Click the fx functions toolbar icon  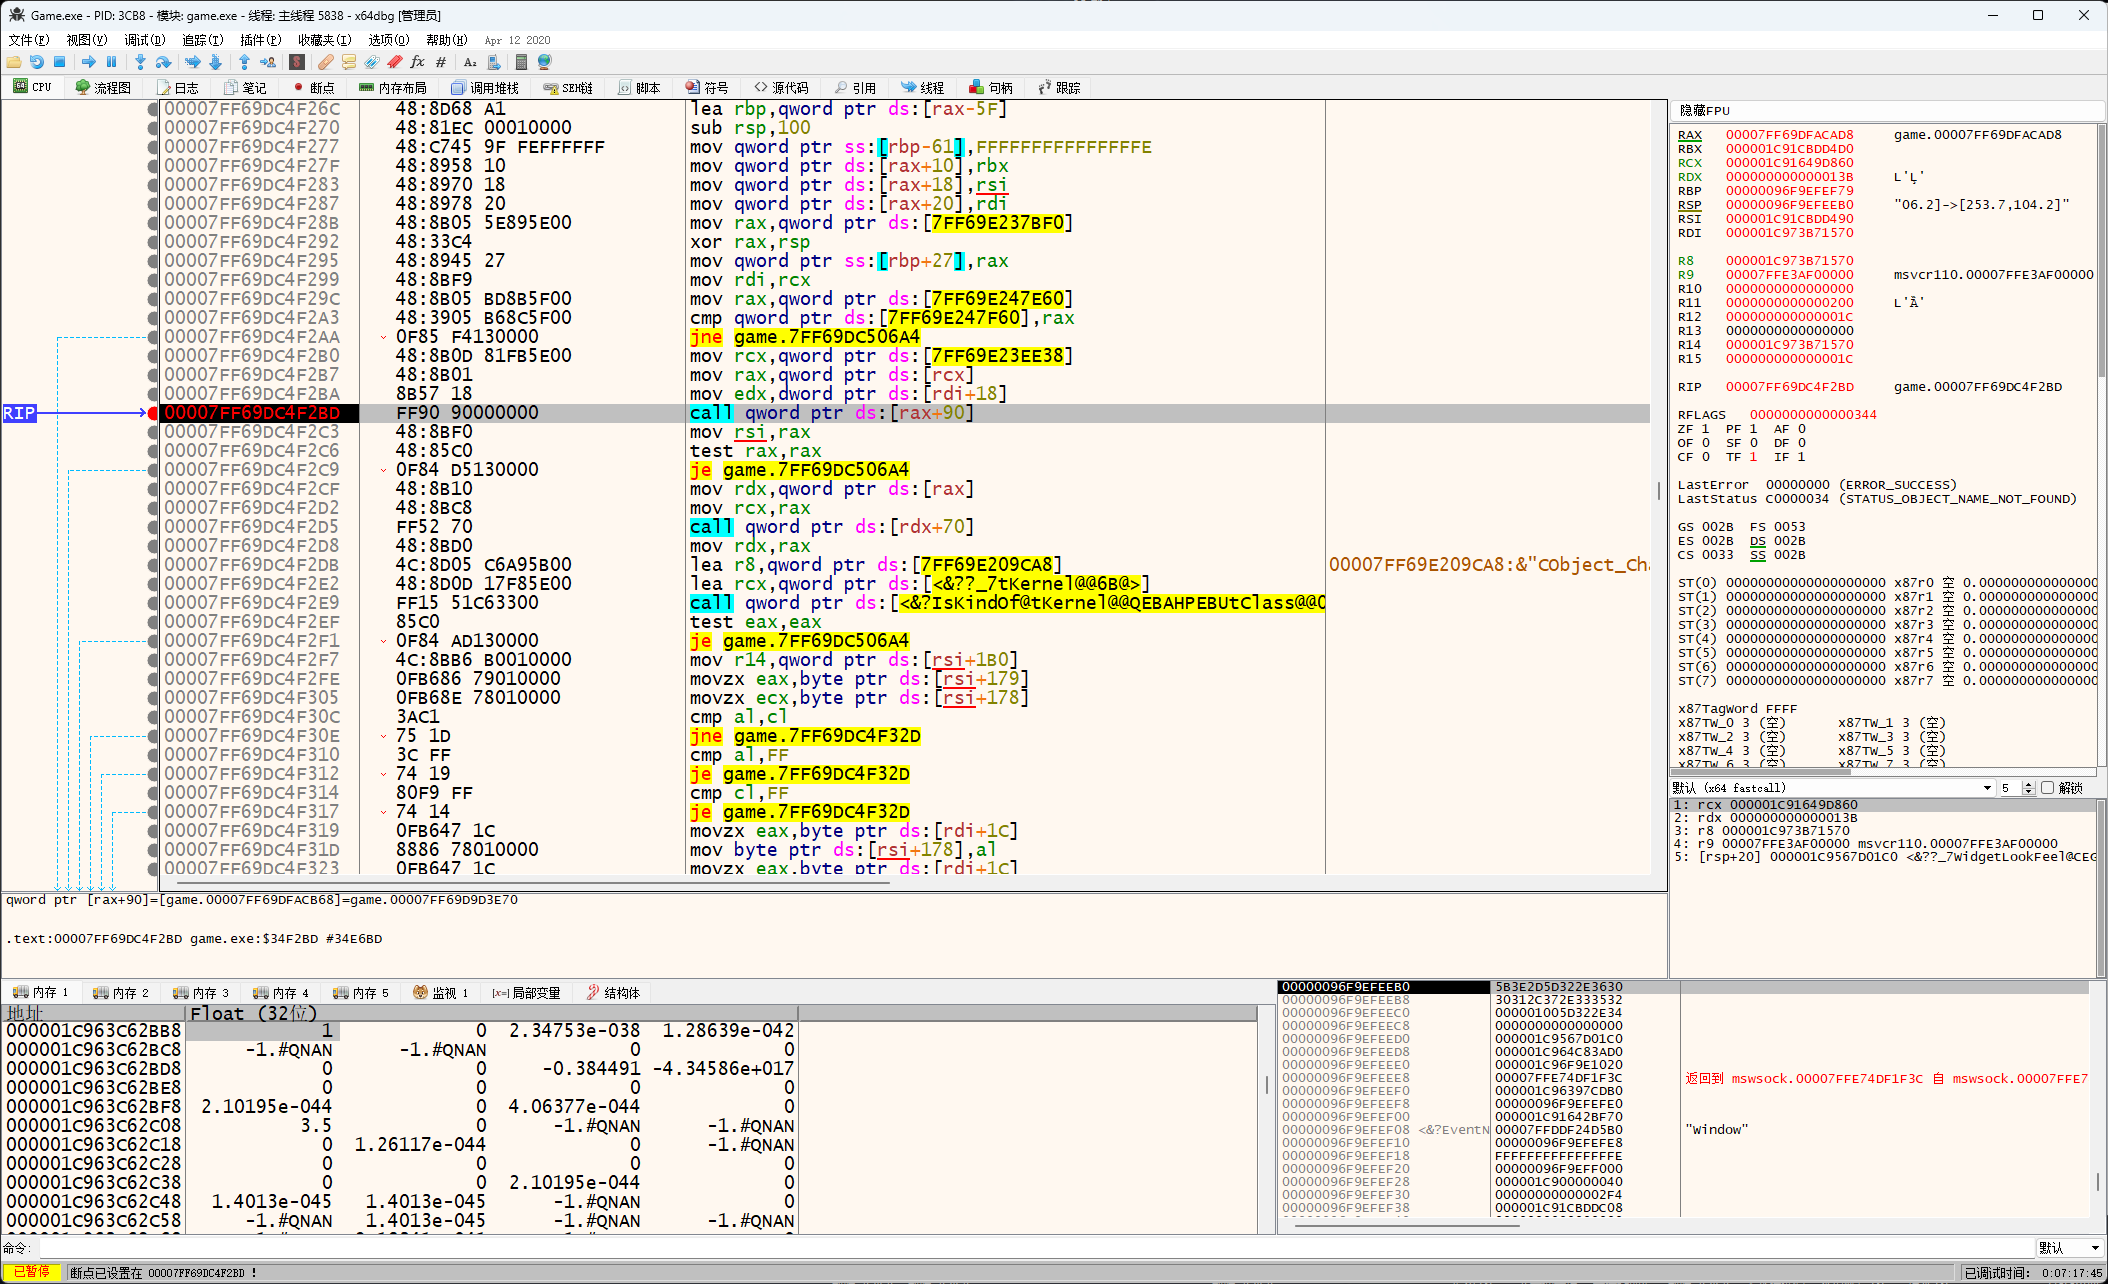point(417,62)
